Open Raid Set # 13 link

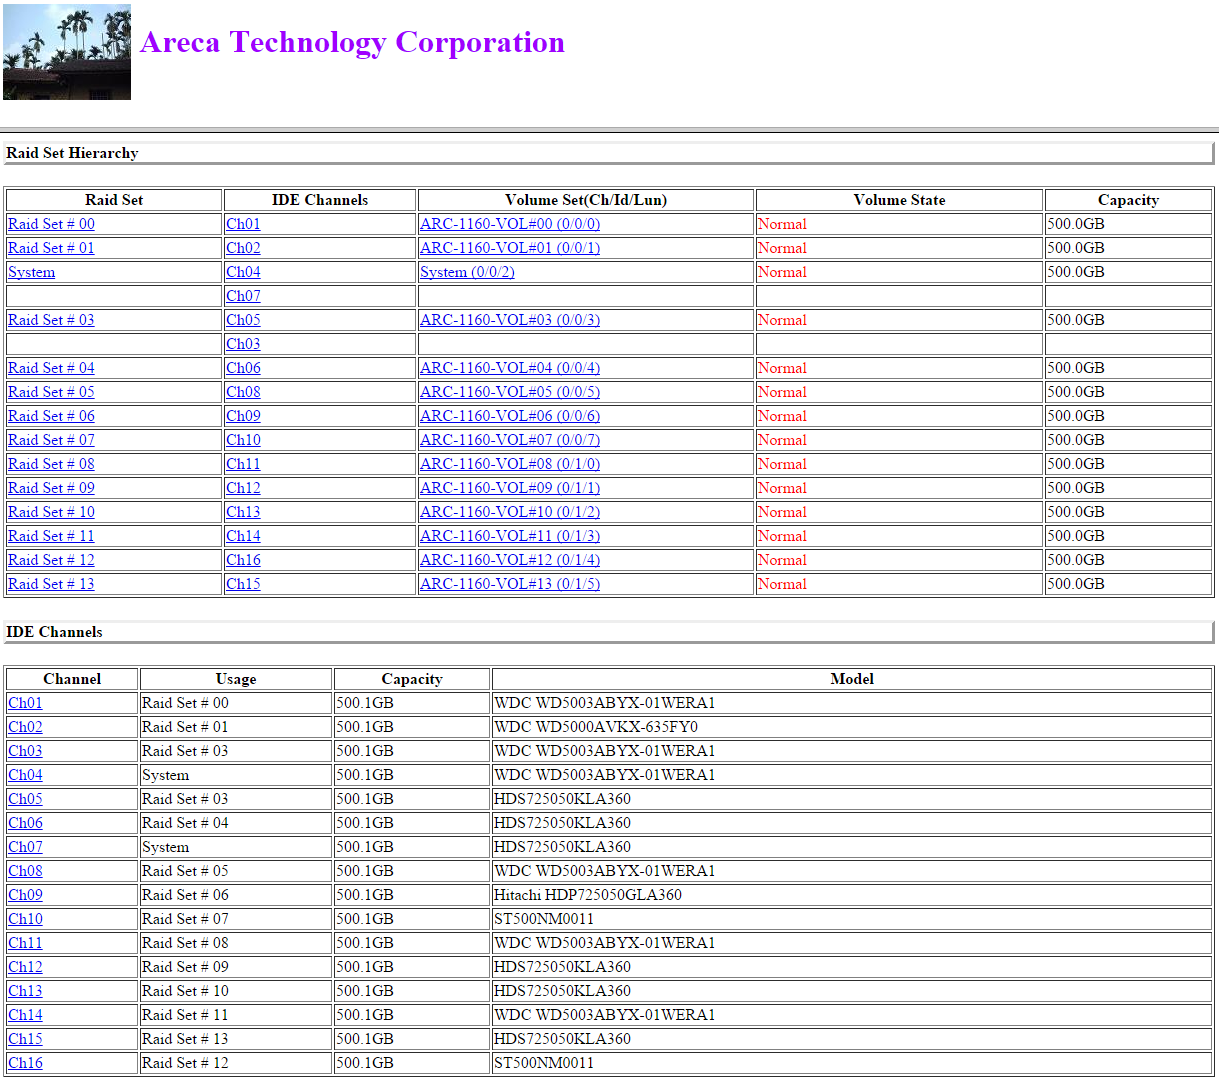click(x=51, y=584)
